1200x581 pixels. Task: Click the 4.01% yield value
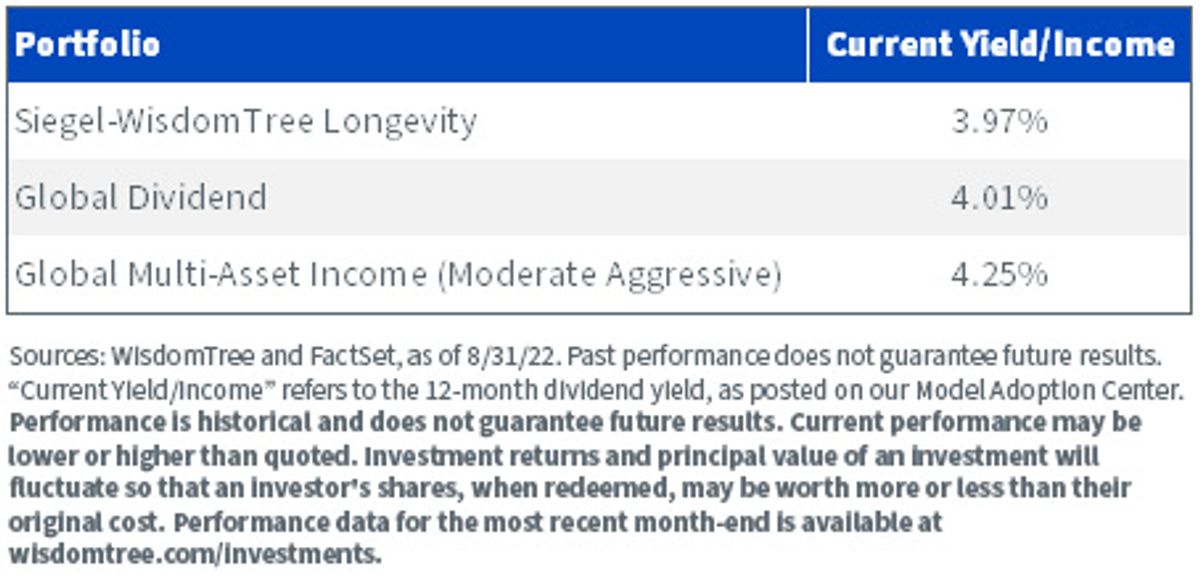[1000, 197]
